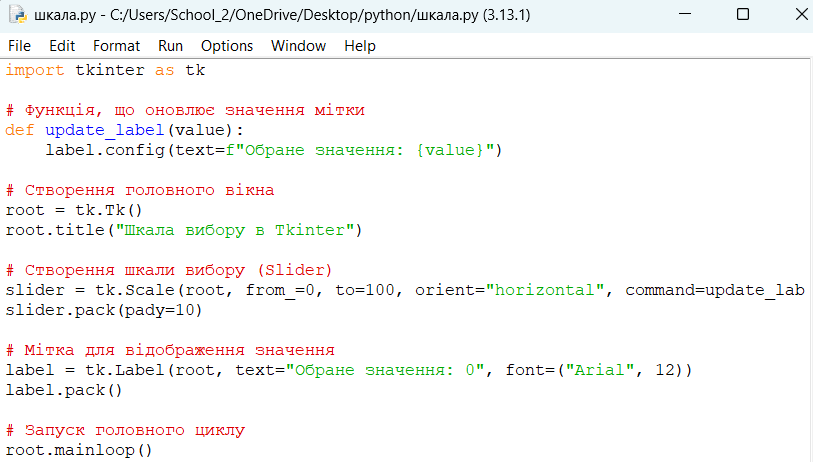This screenshot has height=462, width=813.
Task: Click the comment '# Створення головного вікна'
Action: [x=139, y=190]
